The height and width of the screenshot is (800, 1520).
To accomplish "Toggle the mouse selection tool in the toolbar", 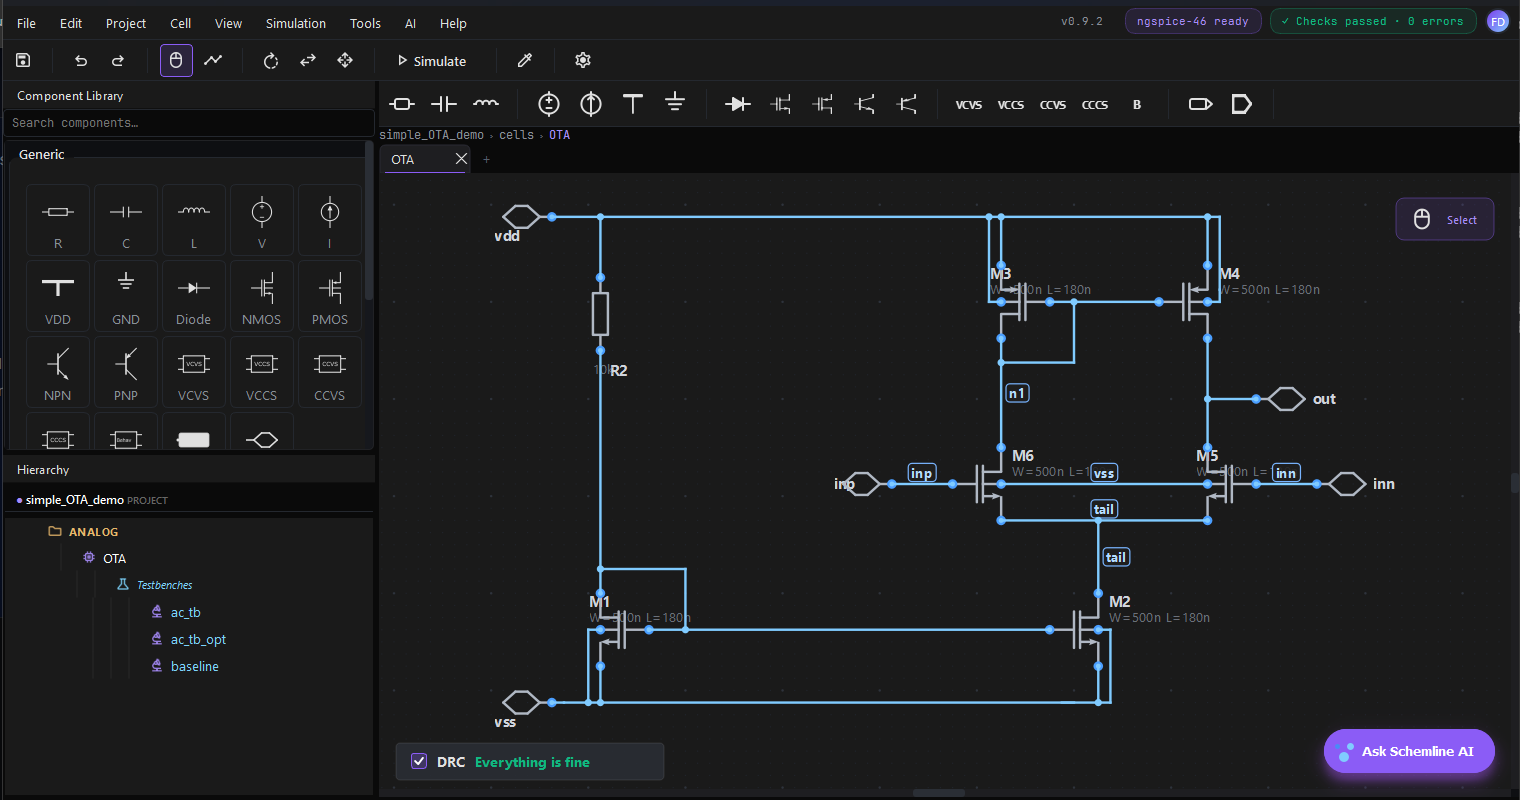I will pyautogui.click(x=176, y=61).
